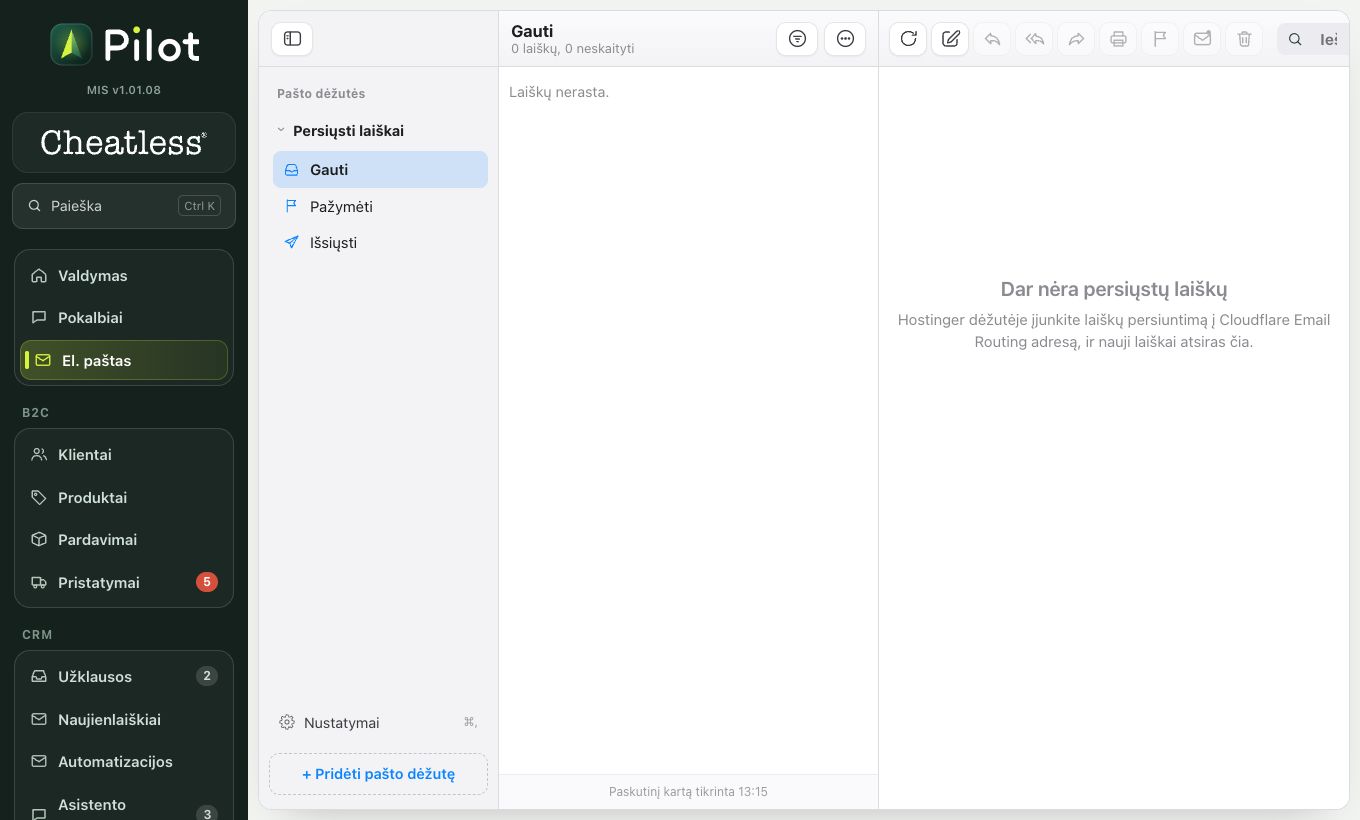Open Klientai in the sidebar
This screenshot has width=1360, height=820.
pyautogui.click(x=124, y=455)
